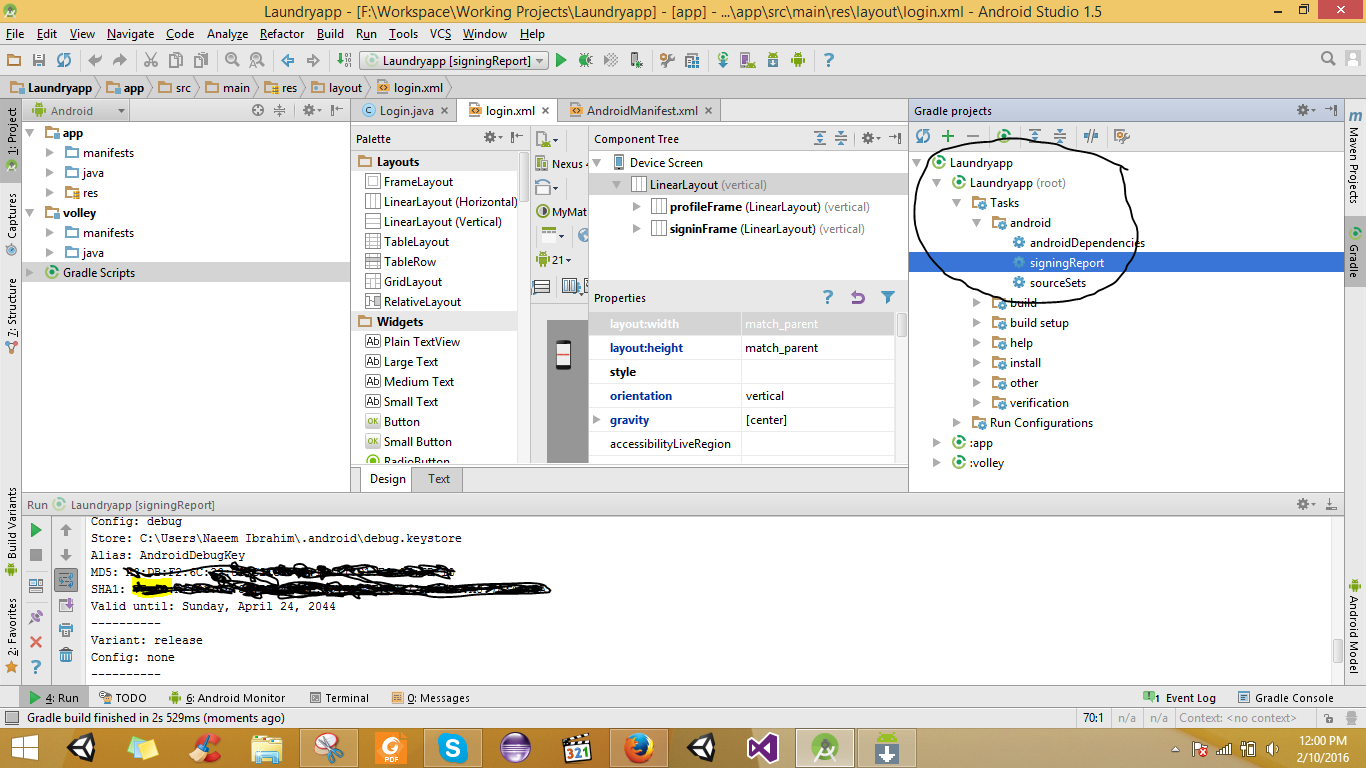Image resolution: width=1366 pixels, height=768 pixels.
Task: Expand all nodes in the Gradle projects toolbar
Action: tap(1035, 136)
